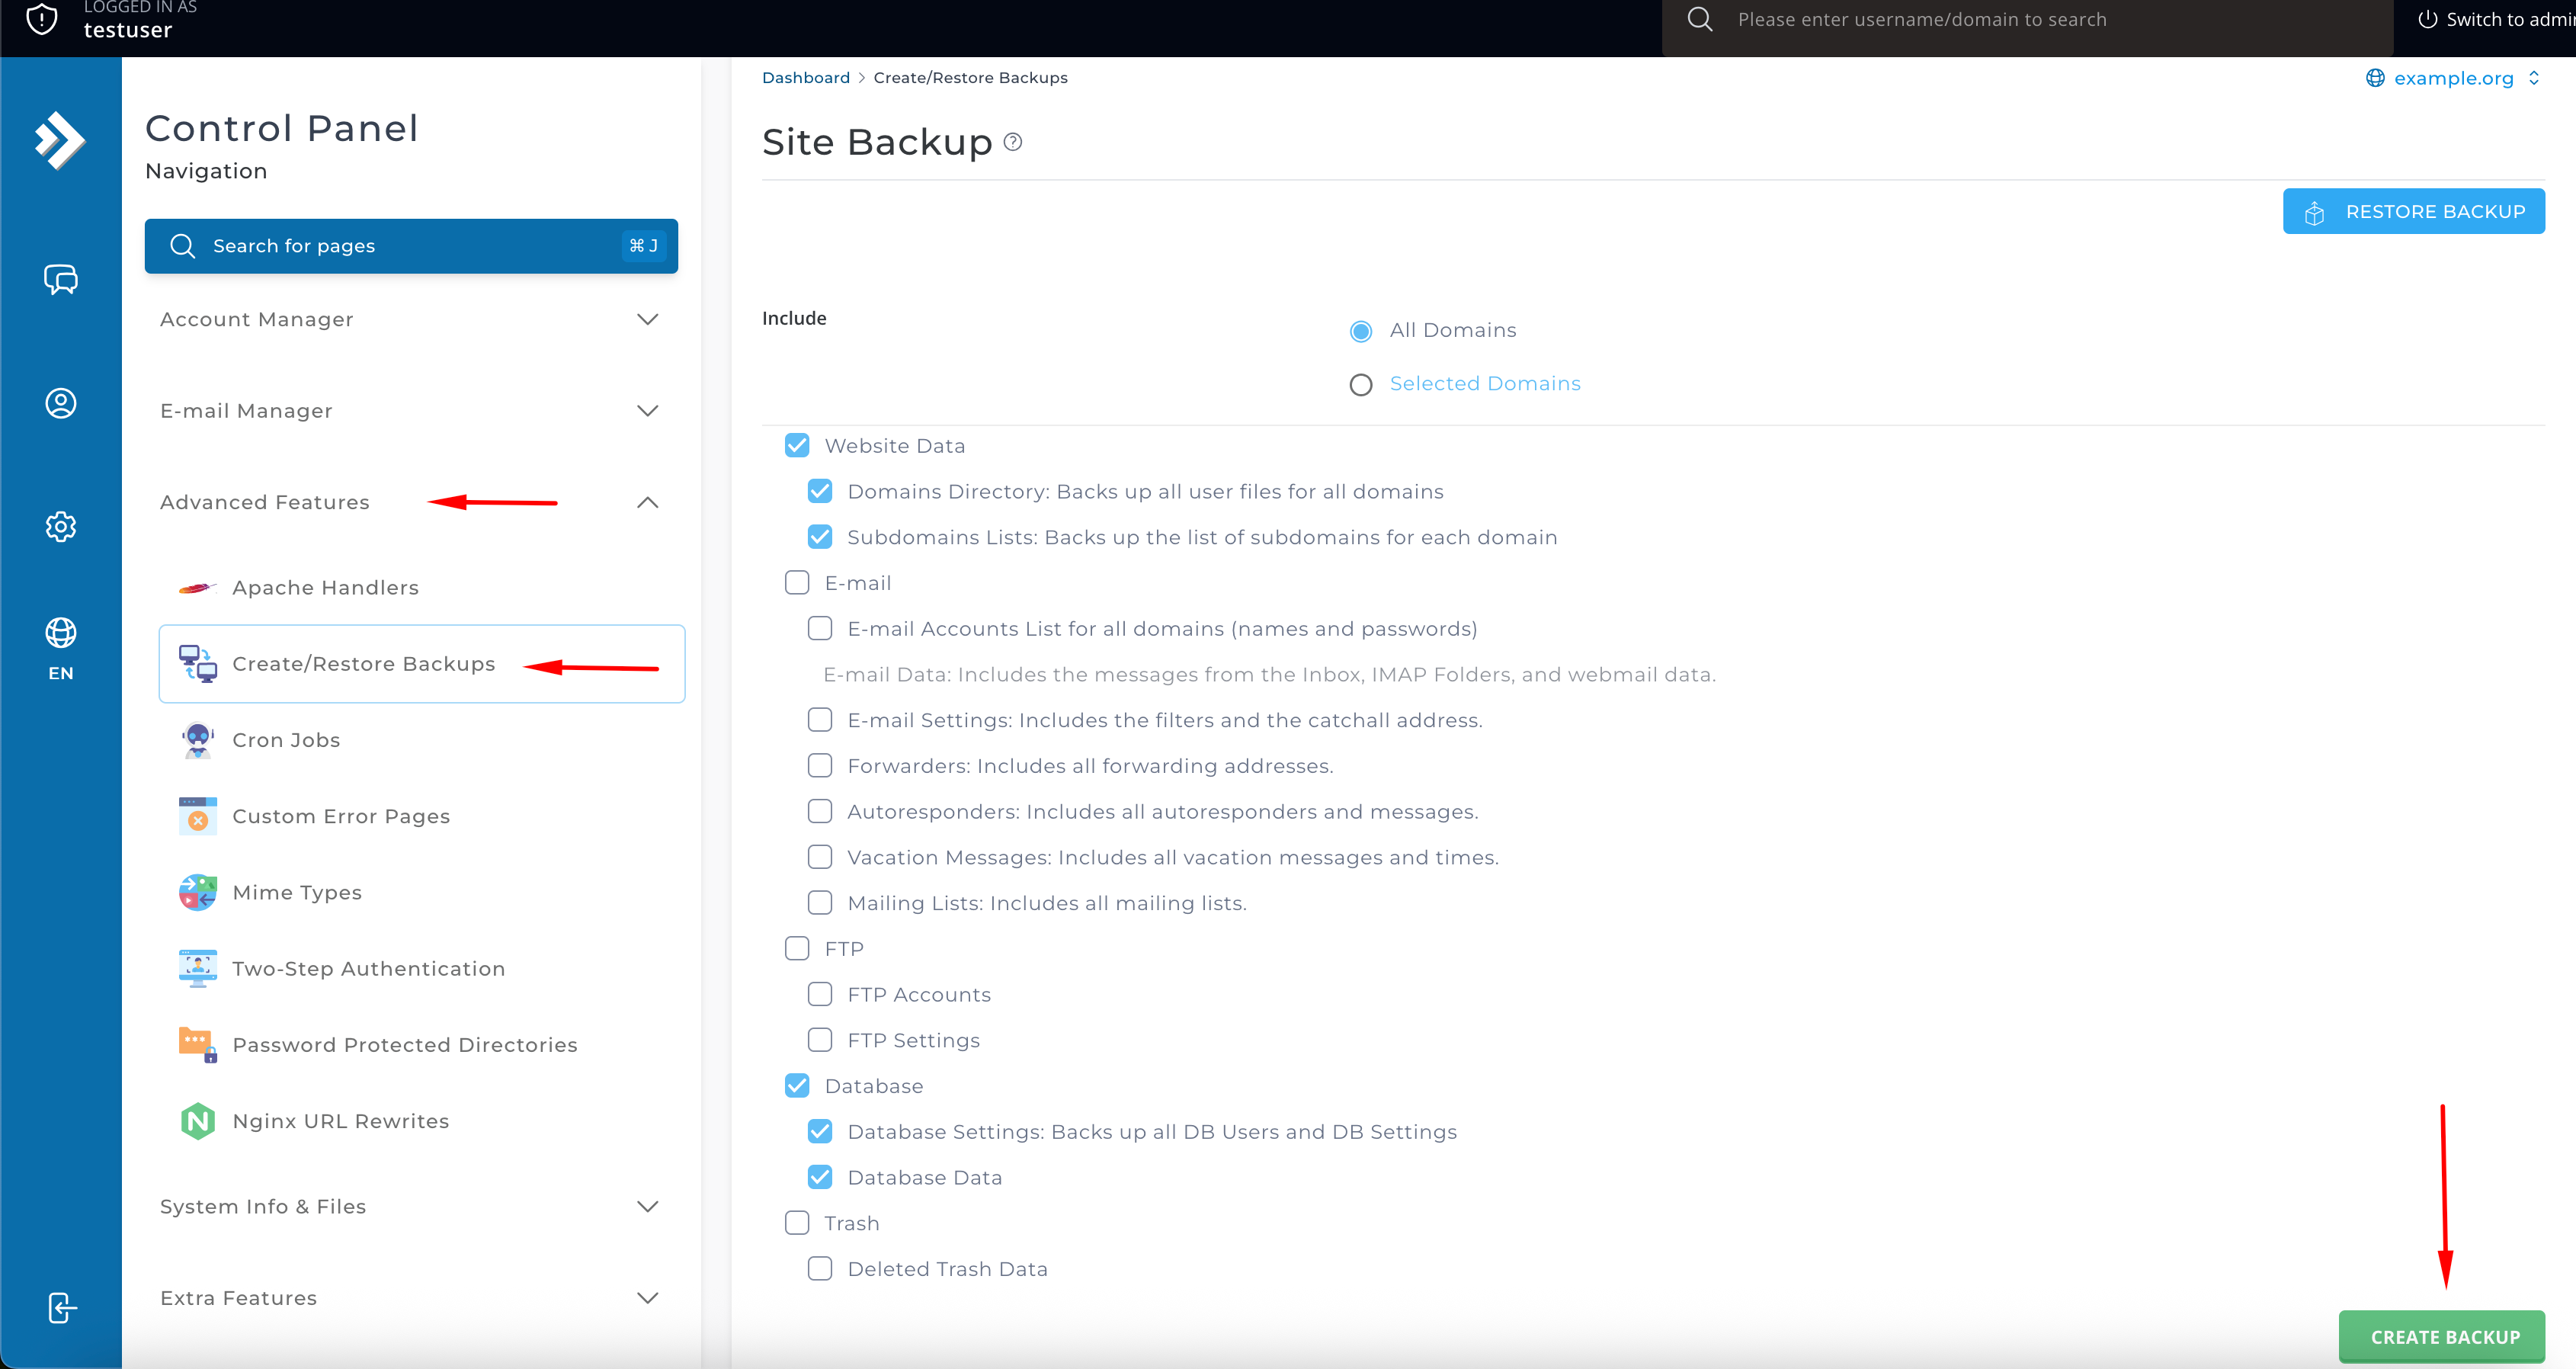Enable the E-mail checkbox
Screen dimensions: 2576x1369
coord(797,583)
